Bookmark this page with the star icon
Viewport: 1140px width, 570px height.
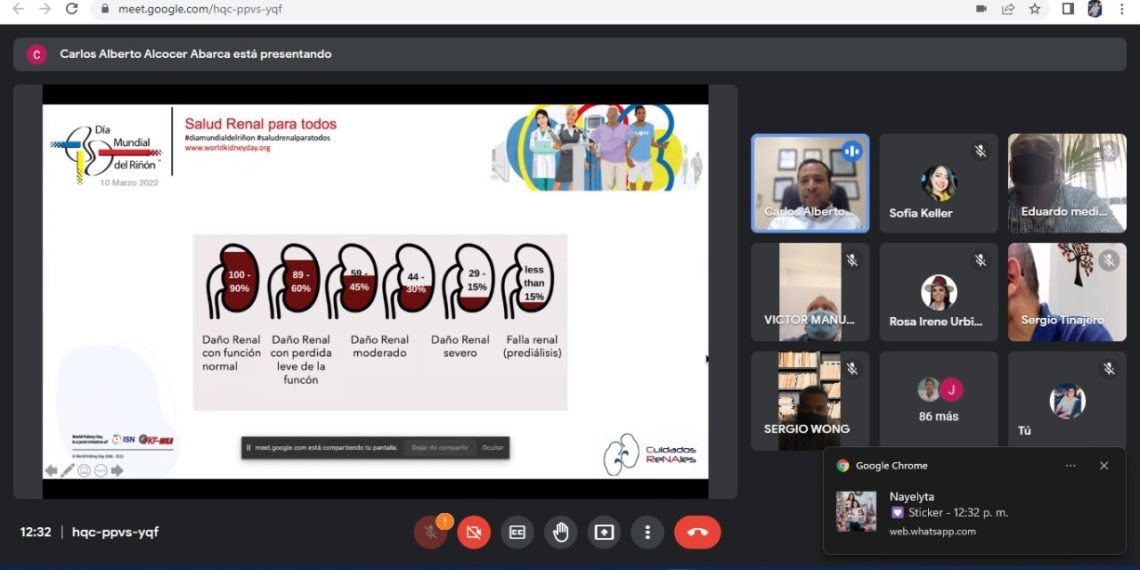coord(1035,9)
